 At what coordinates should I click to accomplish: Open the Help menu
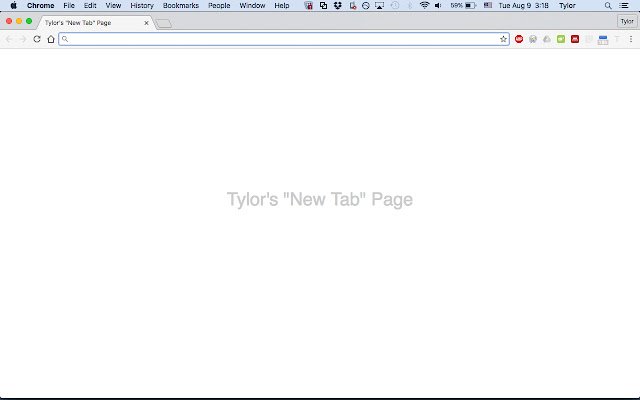click(282, 6)
